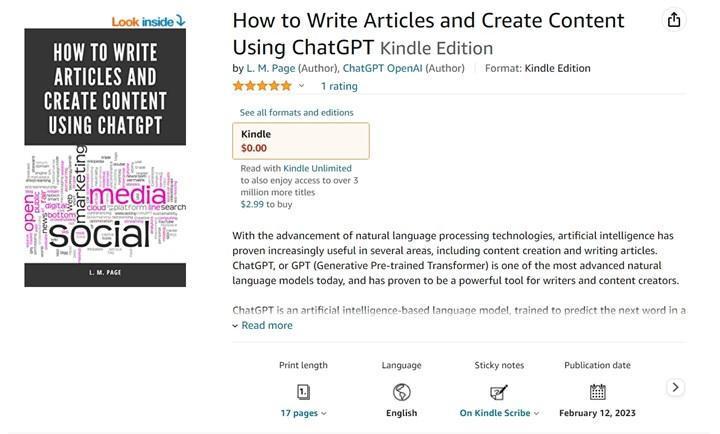
Task: Click the Look inside arrow icon
Action: click(180, 21)
